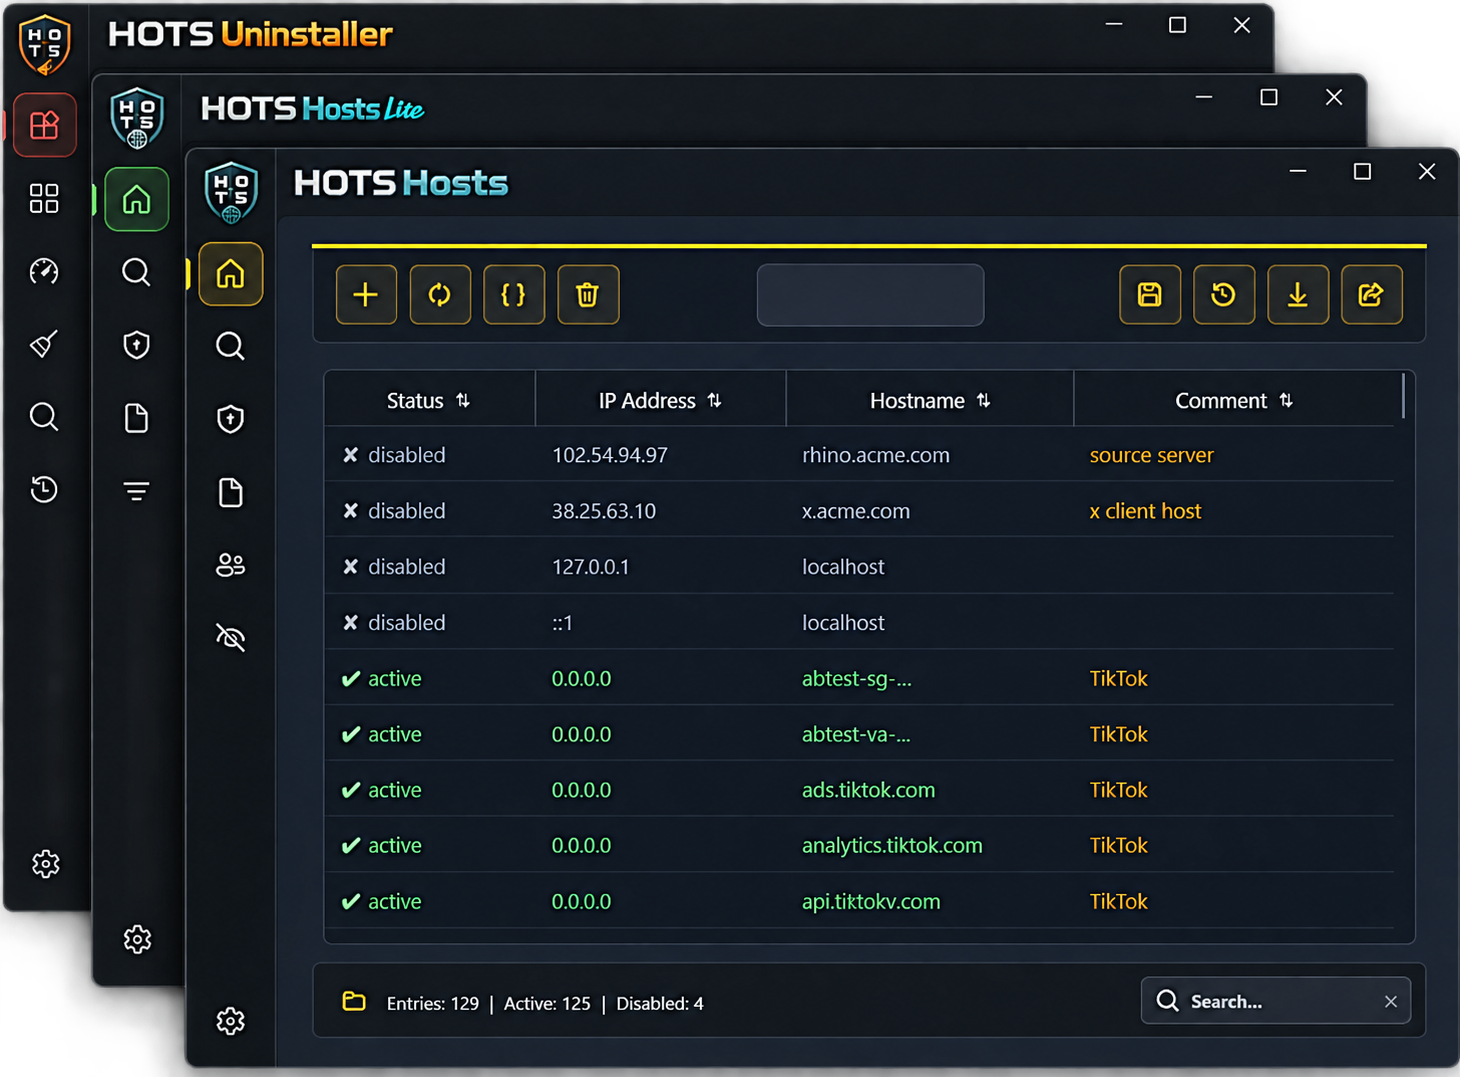This screenshot has width=1460, height=1077.
Task: Open the shield page in HOTS Hosts sidebar
Action: point(231,419)
